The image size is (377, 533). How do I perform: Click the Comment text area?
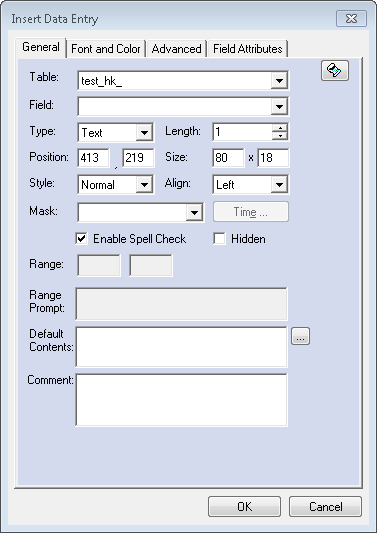pyautogui.click(x=182, y=400)
